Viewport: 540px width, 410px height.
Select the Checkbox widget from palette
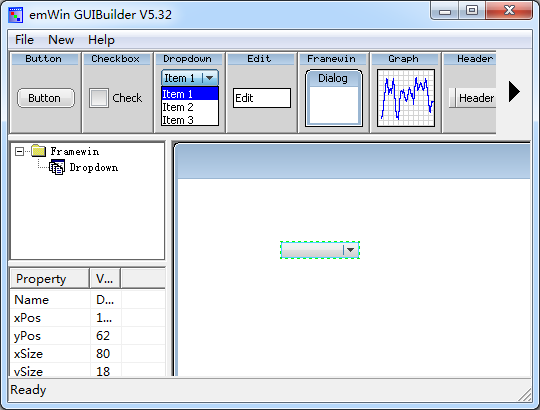[117, 92]
